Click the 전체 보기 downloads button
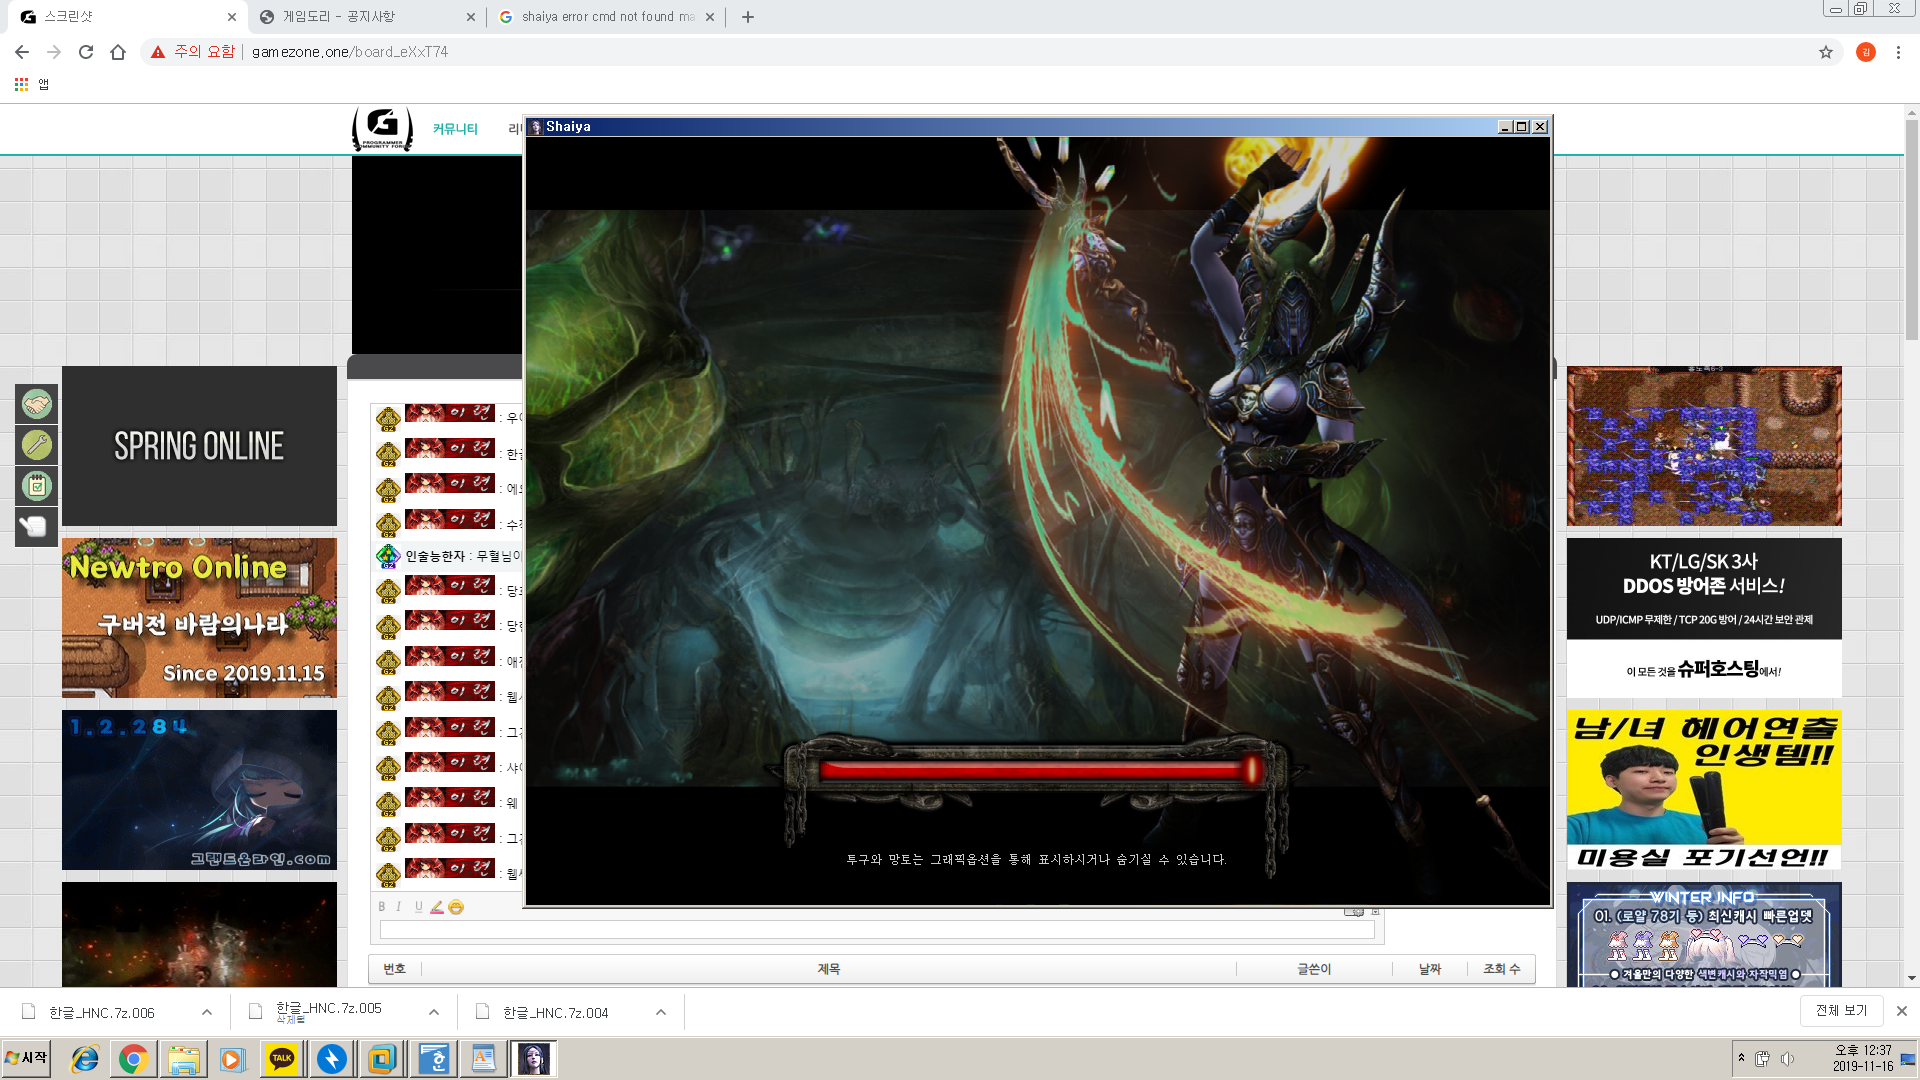 [x=1841, y=1010]
